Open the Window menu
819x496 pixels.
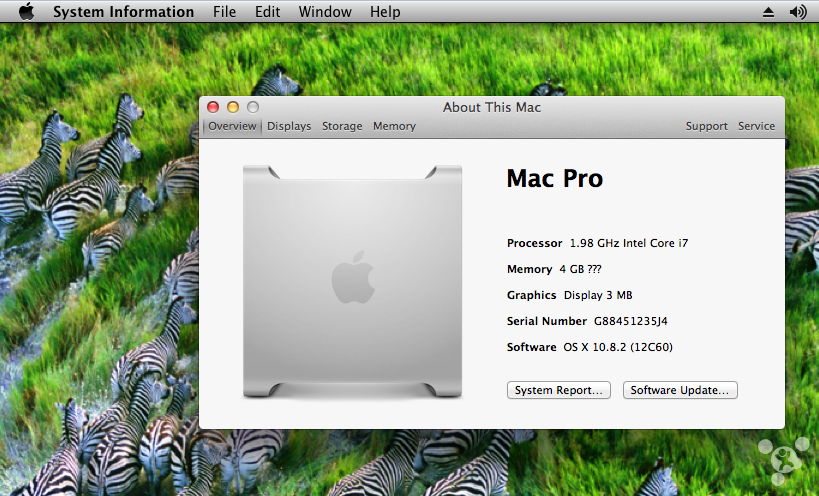click(x=325, y=11)
